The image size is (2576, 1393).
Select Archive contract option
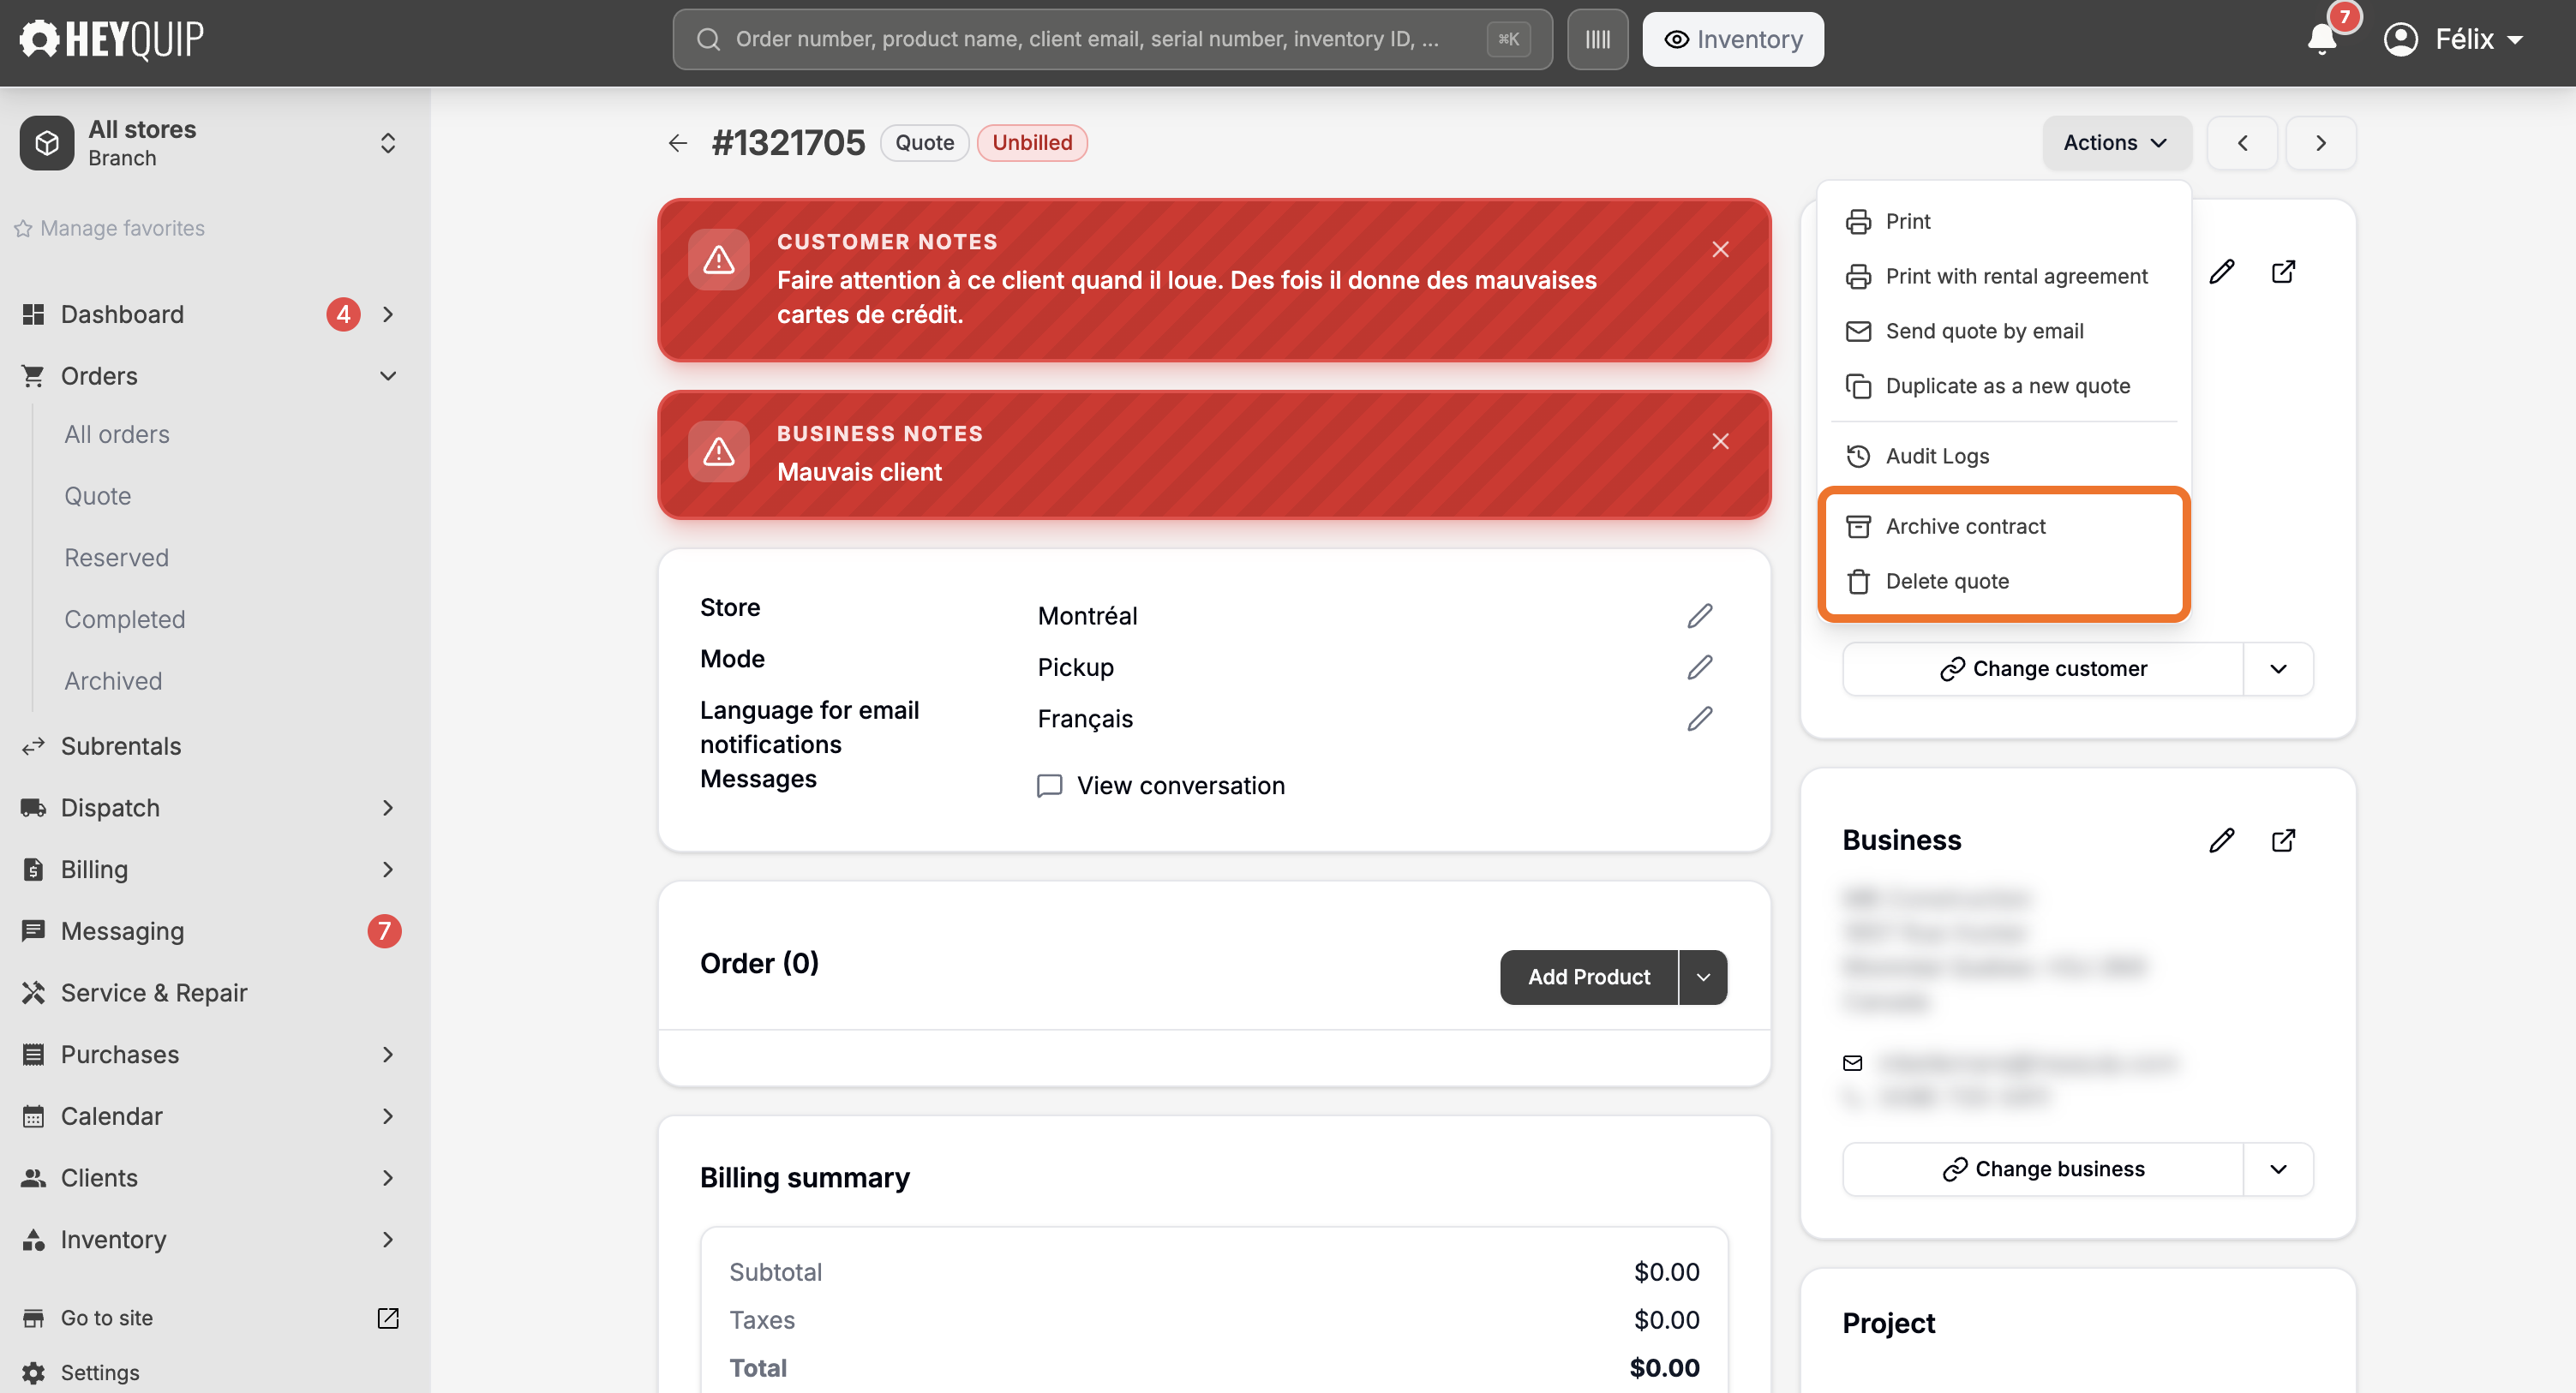[2004, 526]
